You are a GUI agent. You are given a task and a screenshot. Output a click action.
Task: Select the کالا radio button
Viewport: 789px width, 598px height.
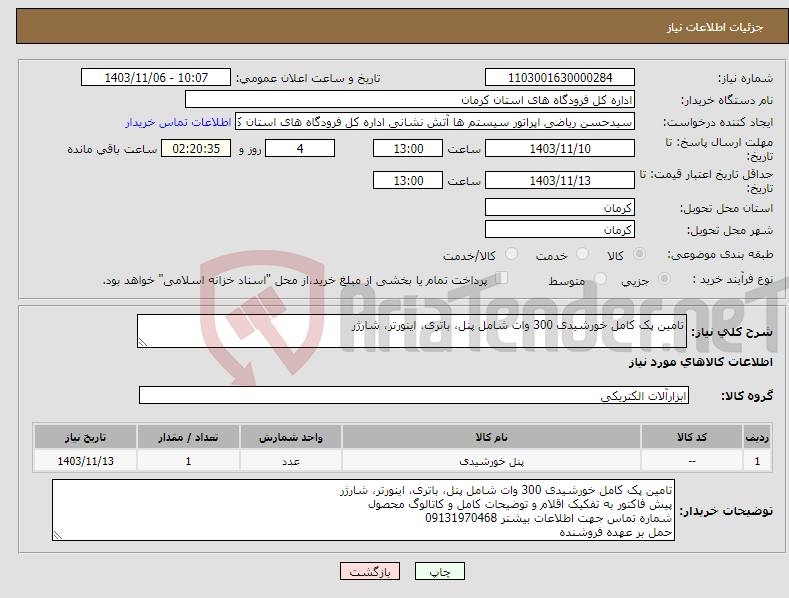point(639,254)
